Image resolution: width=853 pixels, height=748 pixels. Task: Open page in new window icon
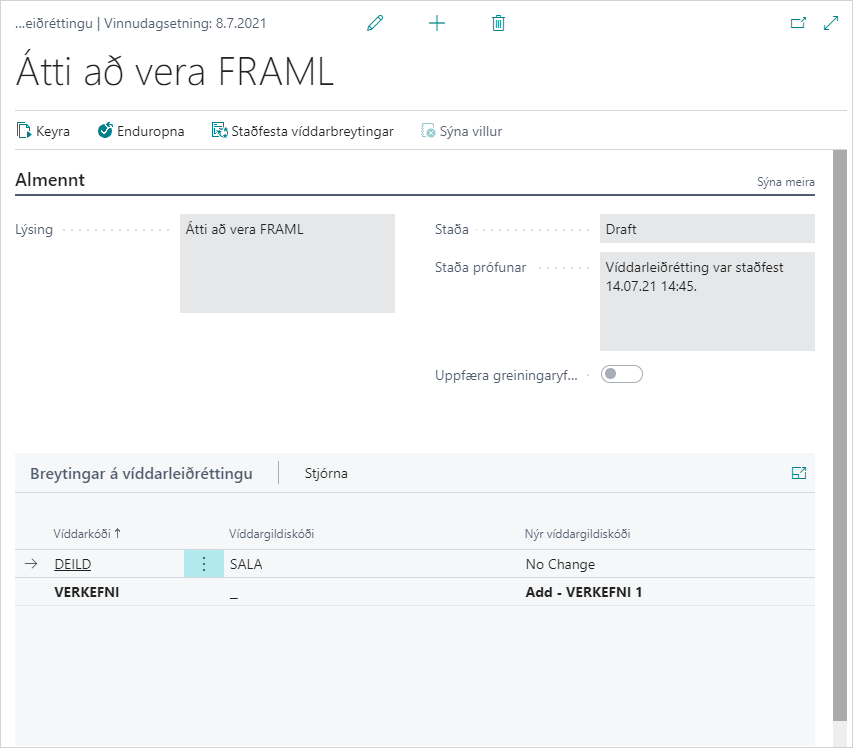(x=798, y=23)
